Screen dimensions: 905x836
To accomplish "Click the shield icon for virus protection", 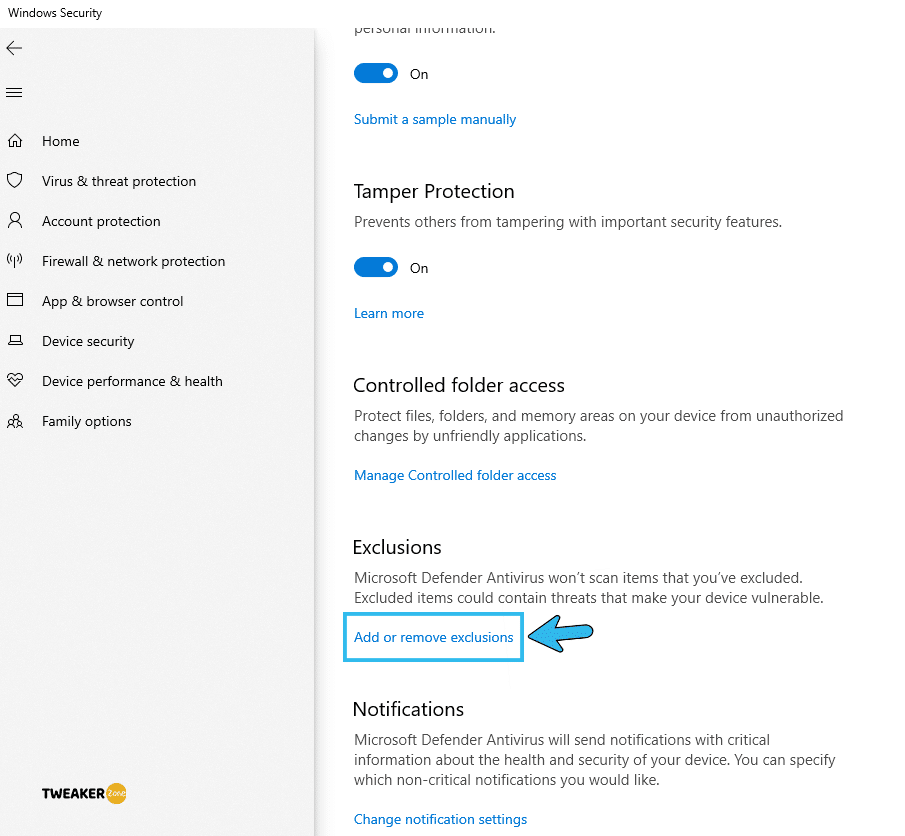I will [15, 181].
